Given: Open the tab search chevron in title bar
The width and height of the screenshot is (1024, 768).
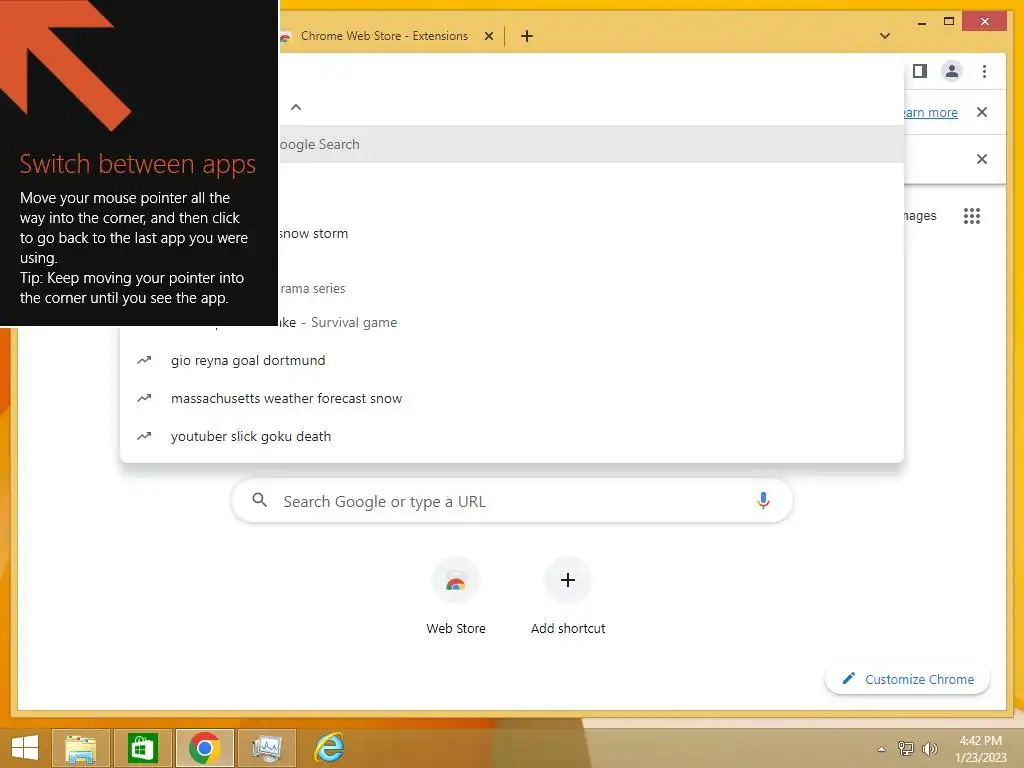Looking at the screenshot, I should pos(885,36).
